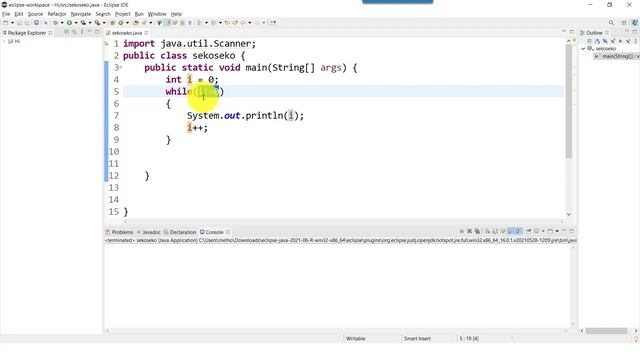Click the Save All toolbar icon
The image size is (640, 360).
(x=27, y=23)
